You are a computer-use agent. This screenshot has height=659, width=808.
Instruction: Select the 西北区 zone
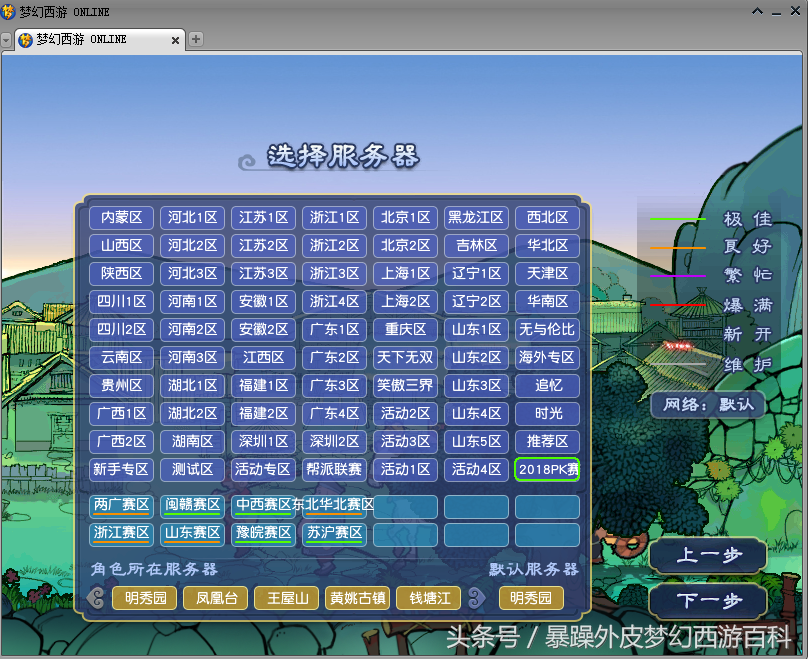click(x=547, y=217)
